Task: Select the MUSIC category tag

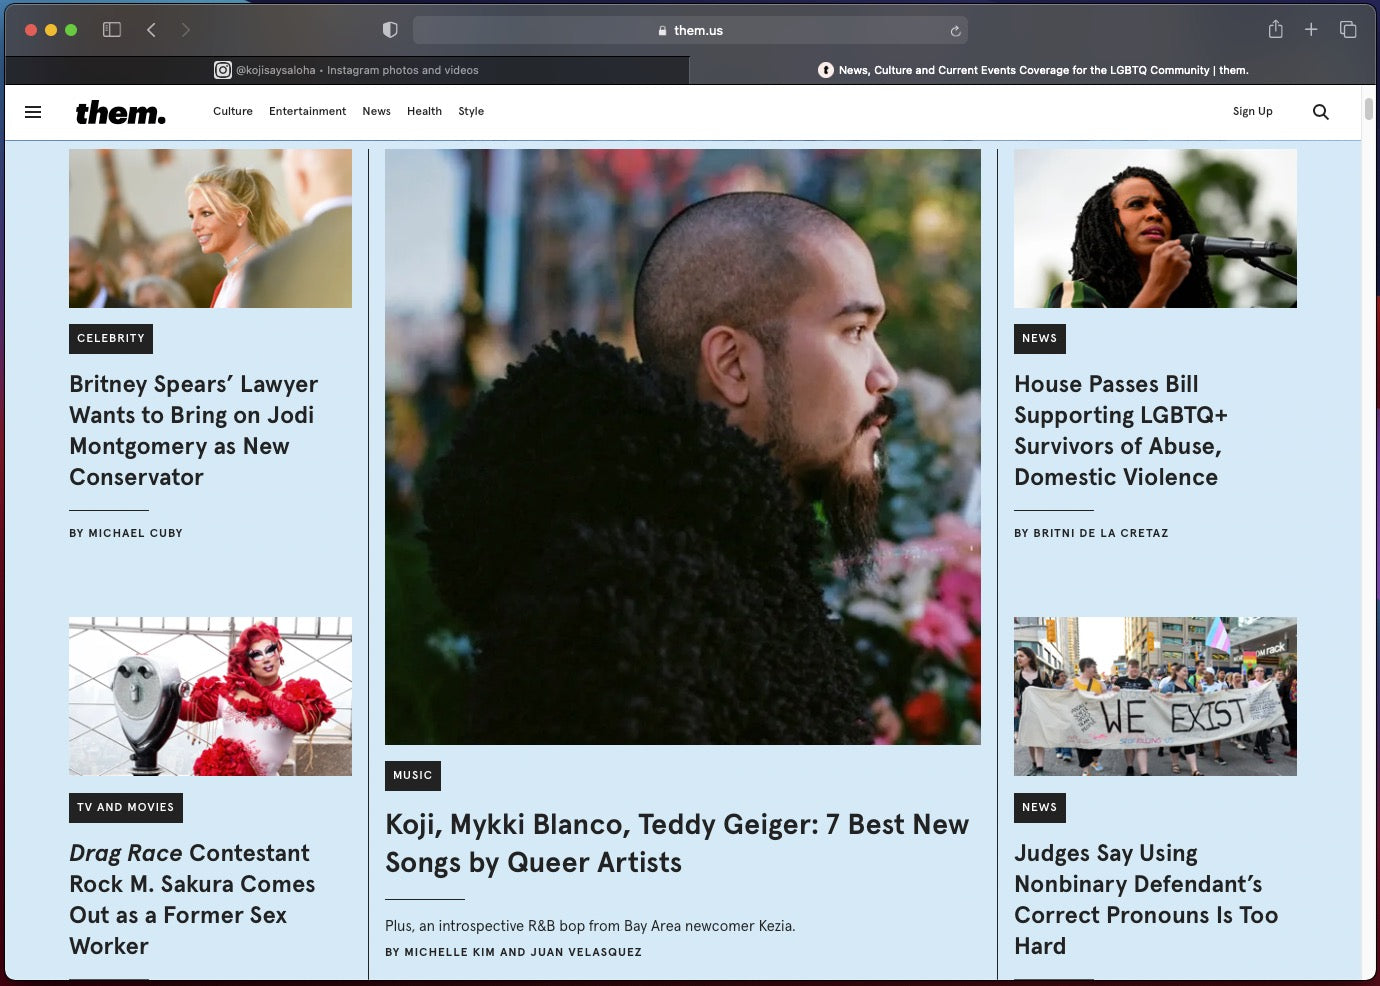Action: [x=412, y=775]
